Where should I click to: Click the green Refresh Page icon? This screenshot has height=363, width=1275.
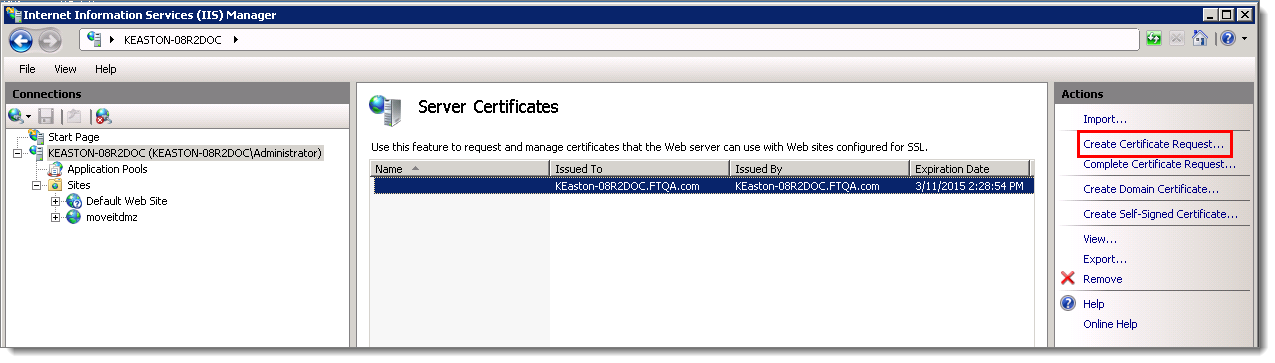tap(1155, 39)
